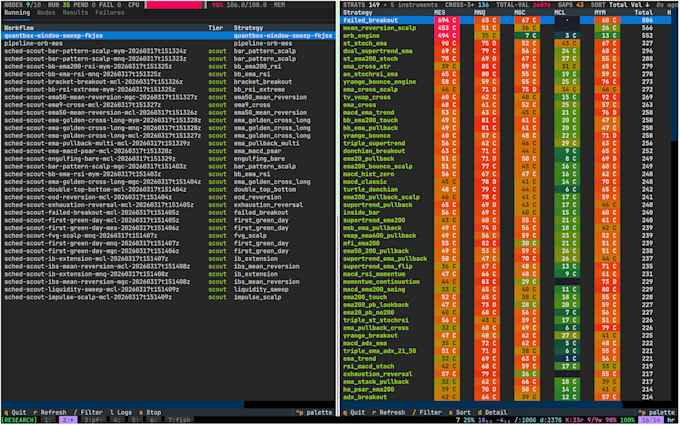Select the st_stoch_ema strategy row
Image resolution: width=680 pixels, height=425 pixels.
point(506,43)
